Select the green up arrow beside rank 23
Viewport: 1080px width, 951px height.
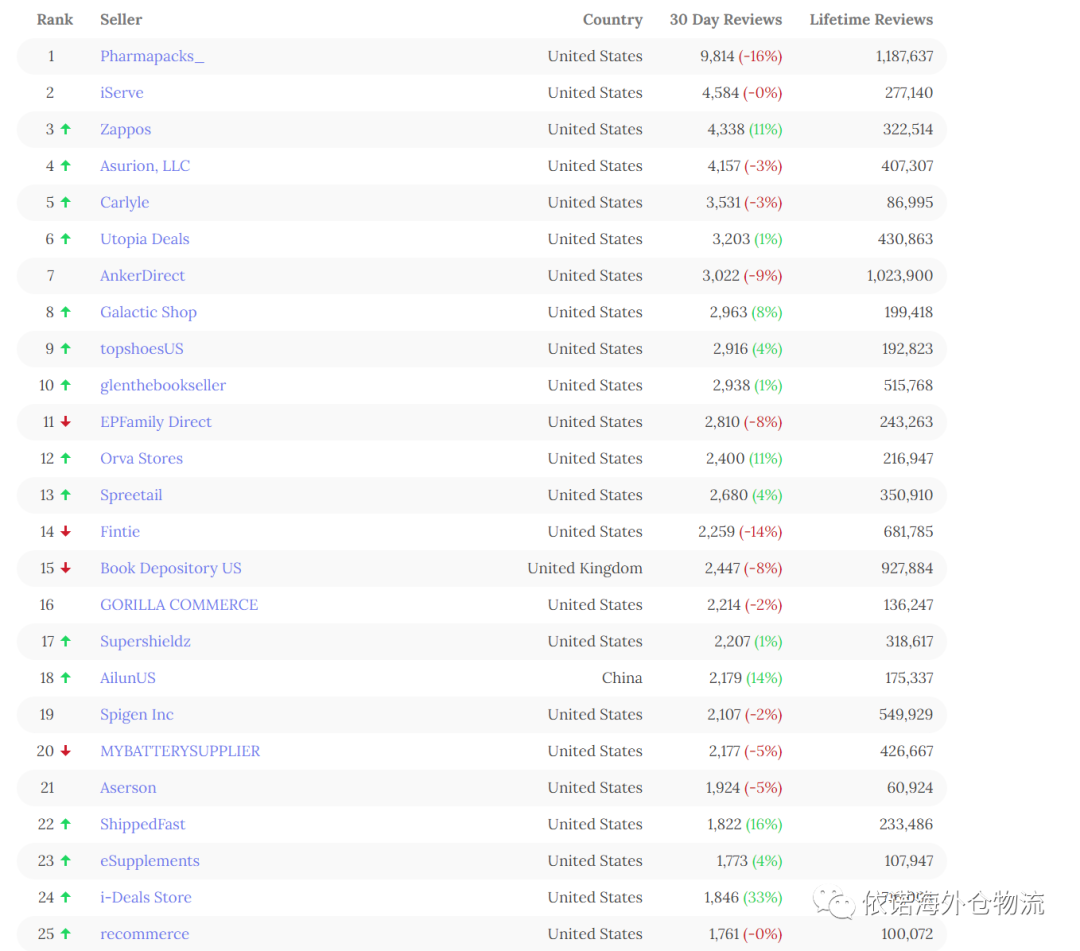point(66,859)
